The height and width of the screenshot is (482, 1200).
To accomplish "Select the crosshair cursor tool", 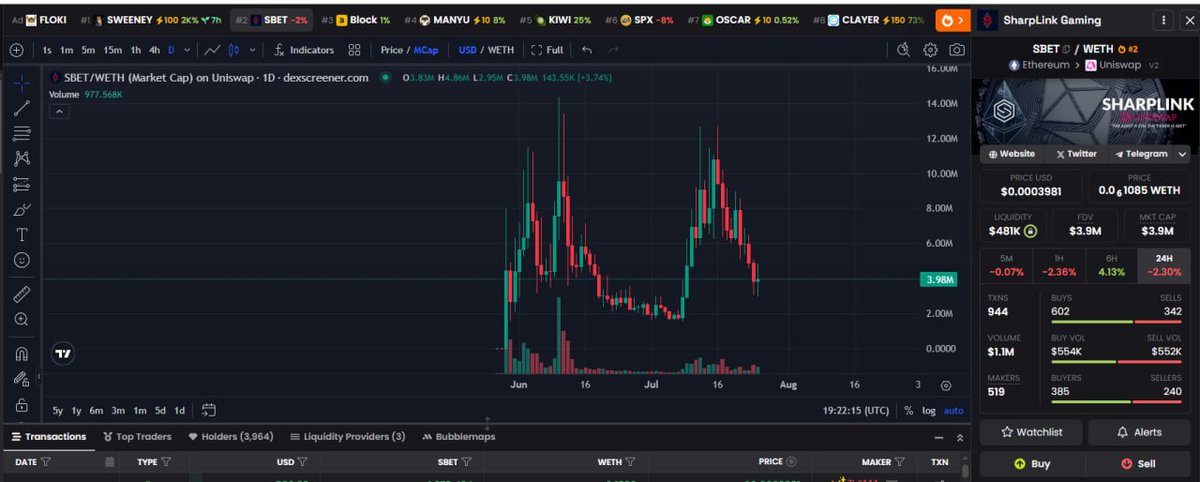I will (x=21, y=84).
